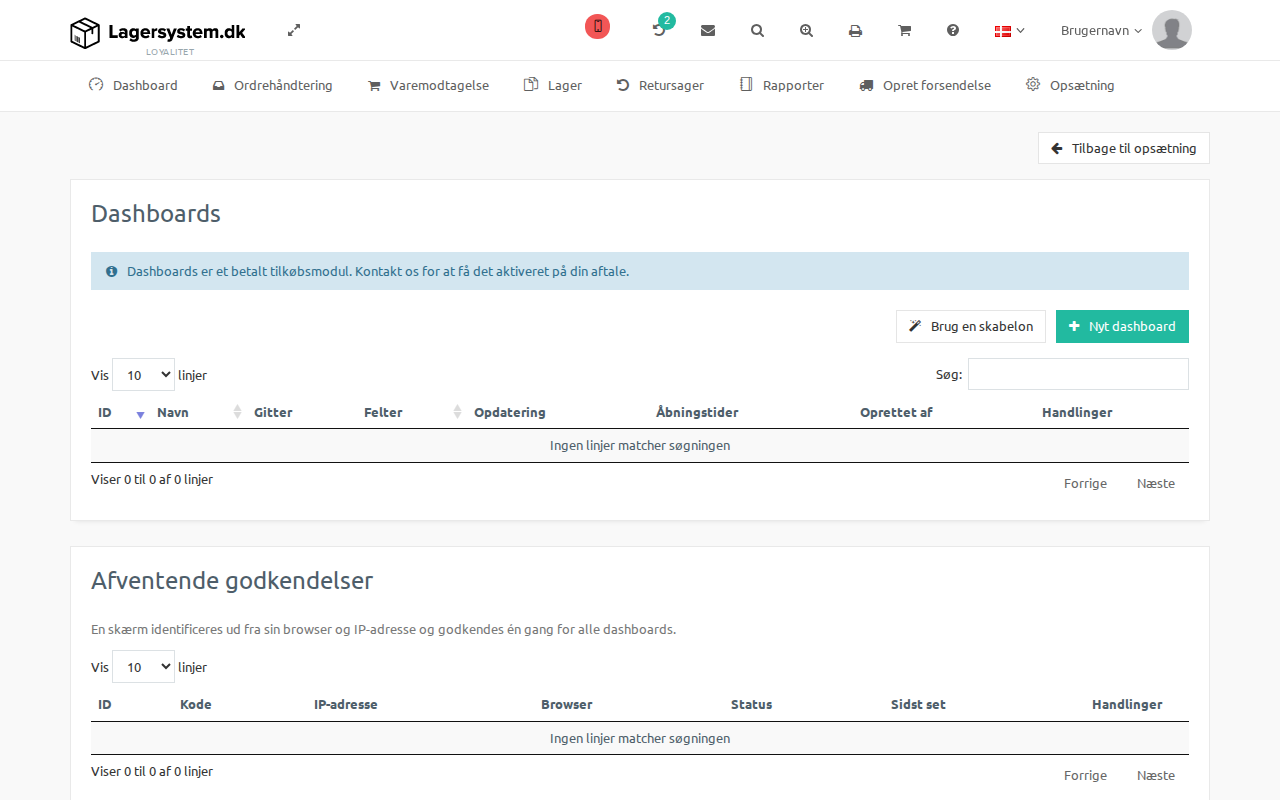The width and height of the screenshot is (1280, 800).
Task: Click the info icon in blue notice
Action: coord(112,272)
